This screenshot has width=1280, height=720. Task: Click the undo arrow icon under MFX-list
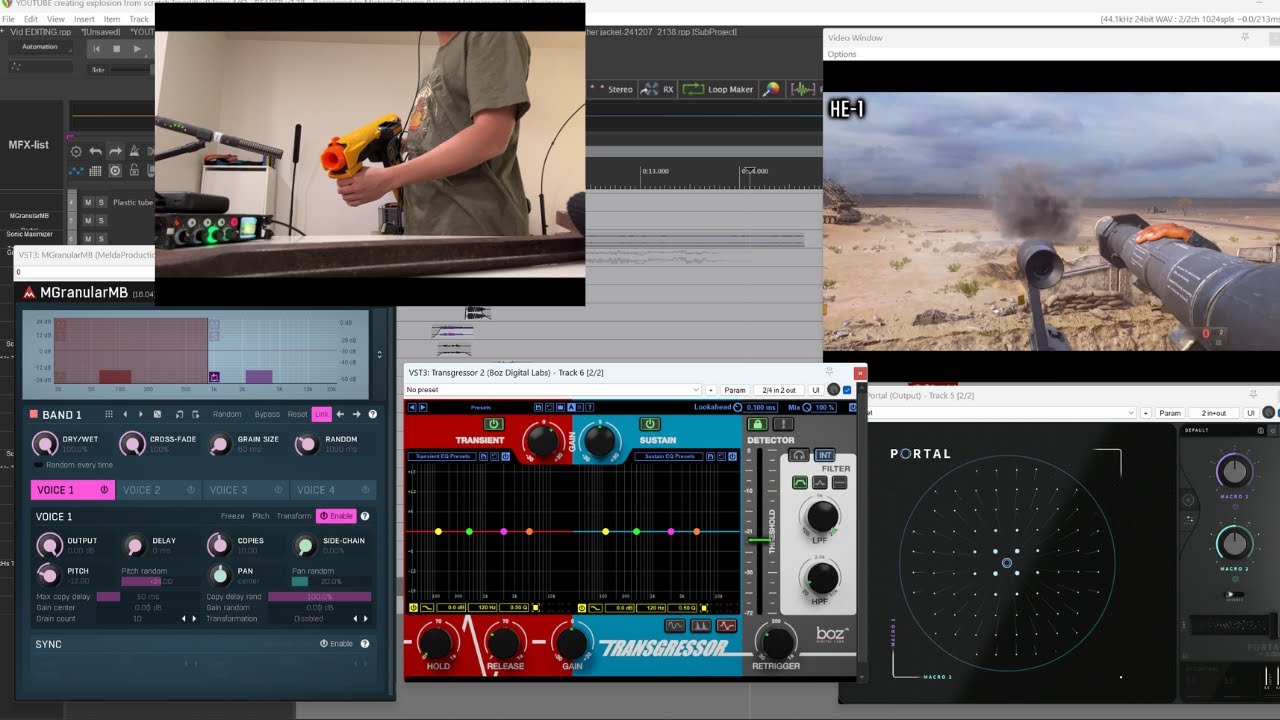(x=95, y=151)
